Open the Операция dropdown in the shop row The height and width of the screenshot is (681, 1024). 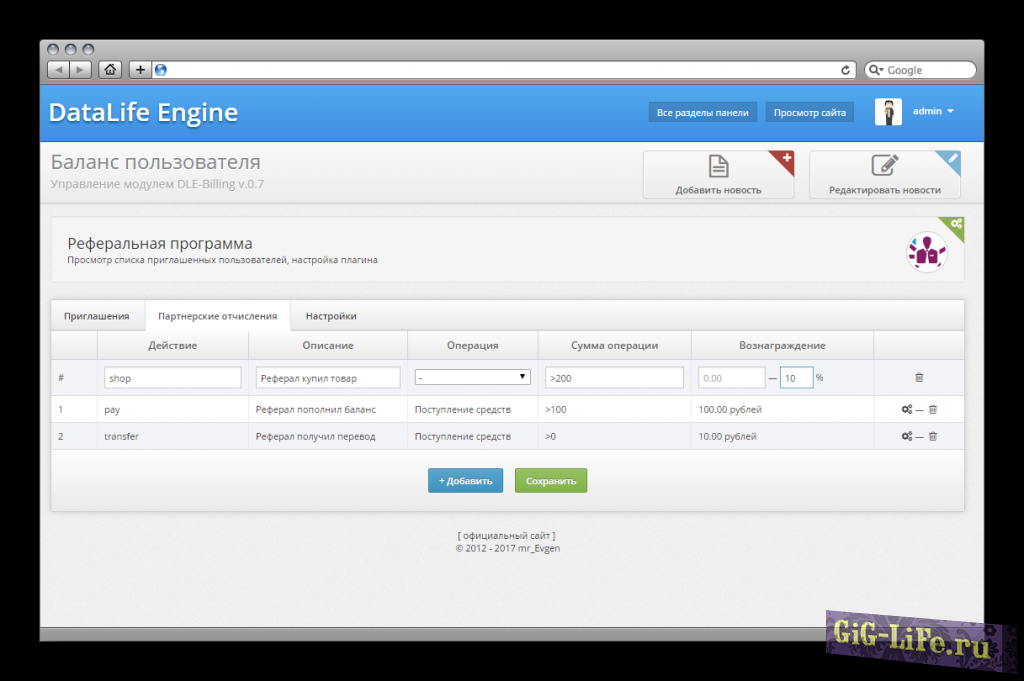pyautogui.click(x=473, y=378)
